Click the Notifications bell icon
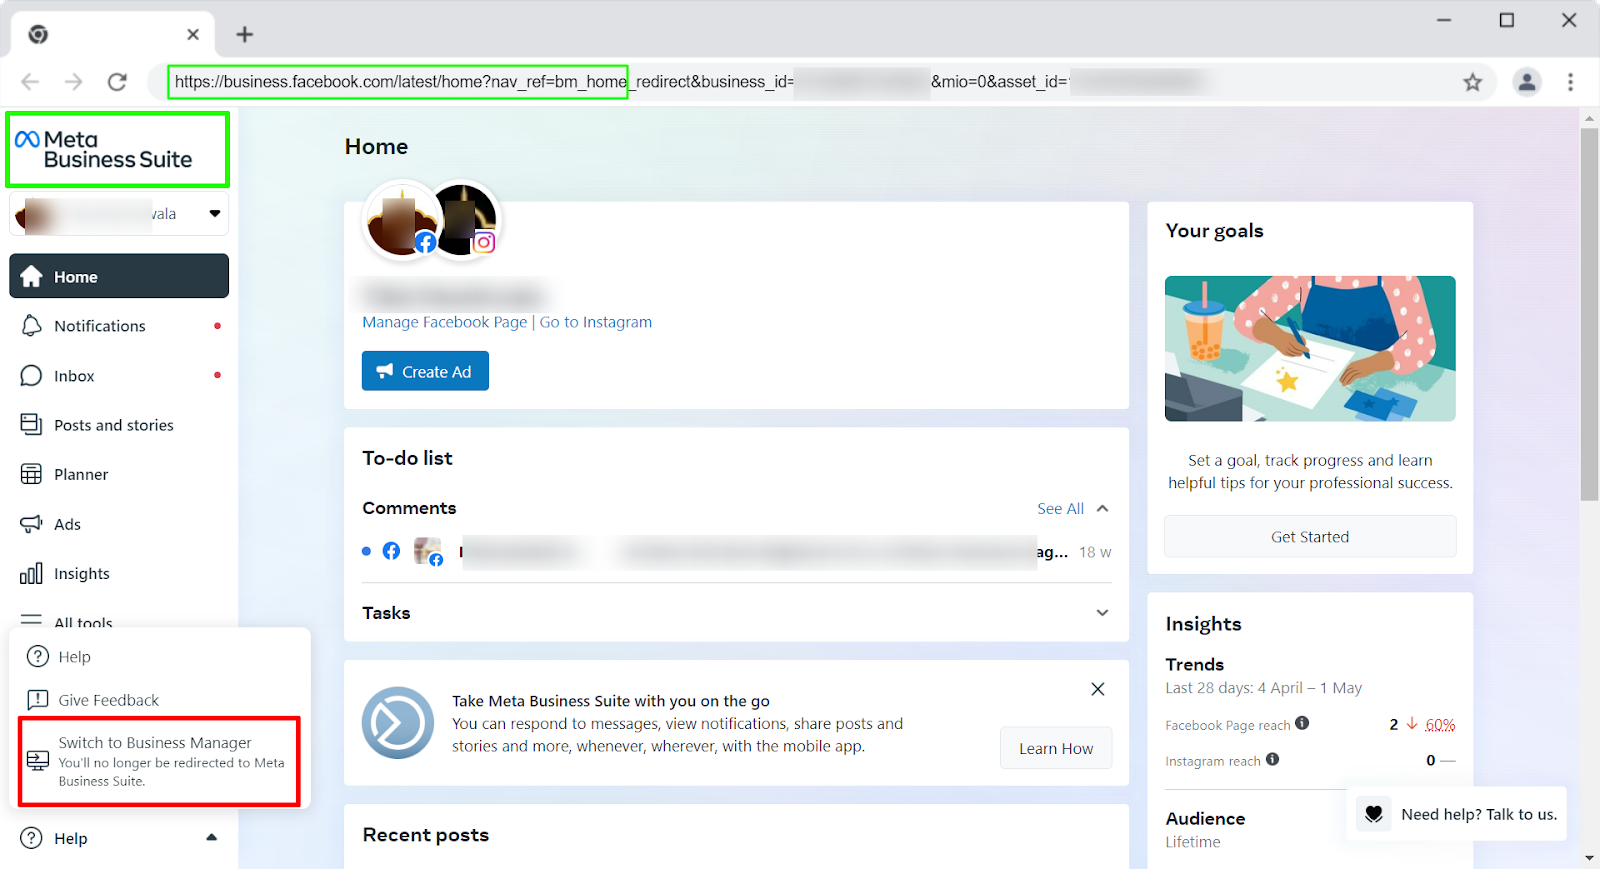1600x869 pixels. click(x=32, y=326)
